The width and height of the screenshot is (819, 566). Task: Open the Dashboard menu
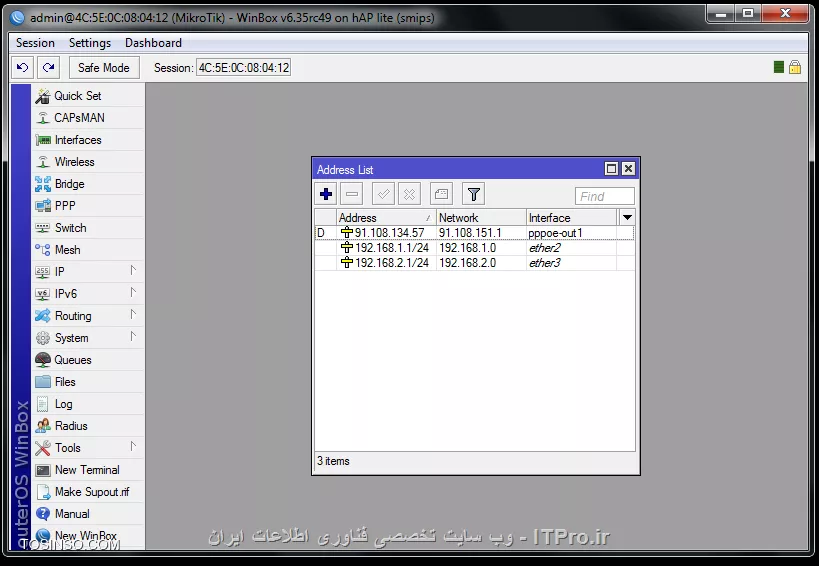(x=154, y=43)
